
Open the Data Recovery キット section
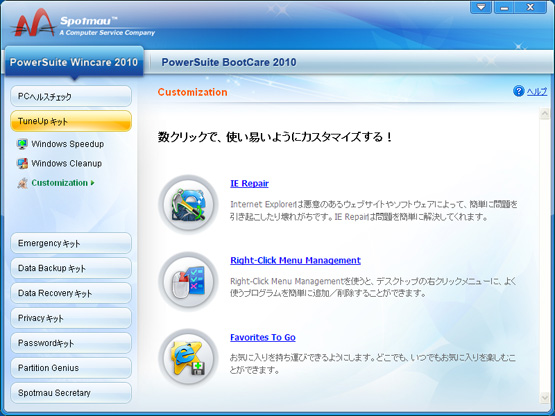point(71,293)
